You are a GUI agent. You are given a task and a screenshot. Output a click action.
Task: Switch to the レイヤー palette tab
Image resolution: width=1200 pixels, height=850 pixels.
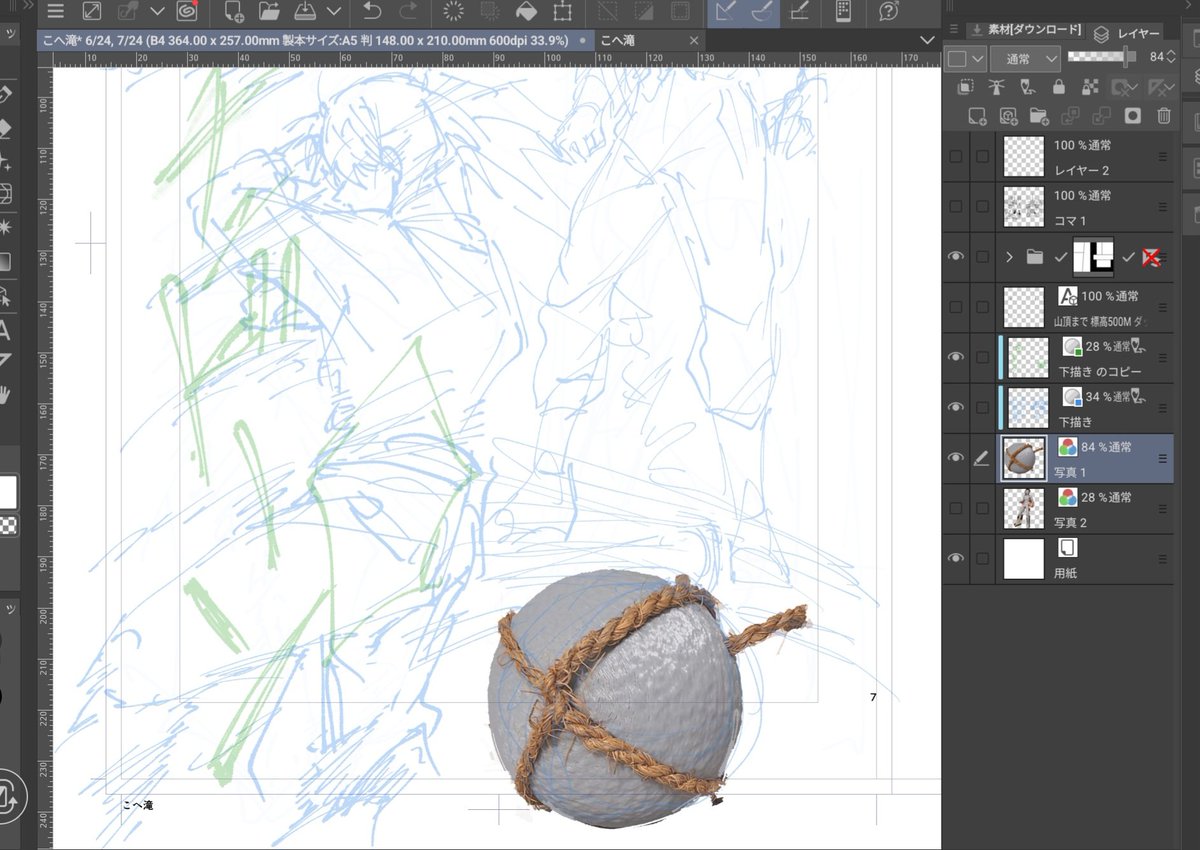pyautogui.click(x=1128, y=33)
